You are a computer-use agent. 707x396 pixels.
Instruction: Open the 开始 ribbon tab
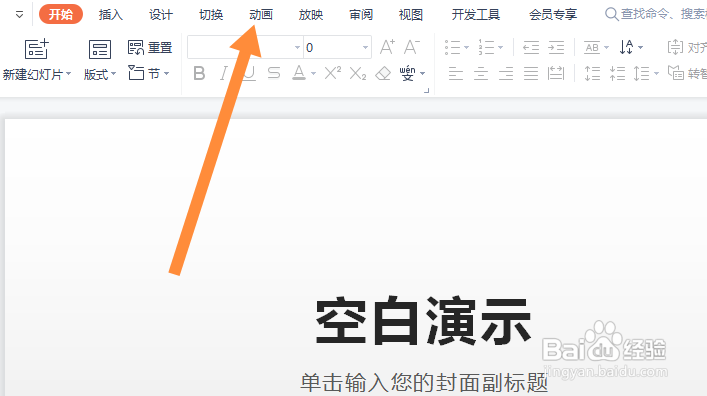point(61,14)
